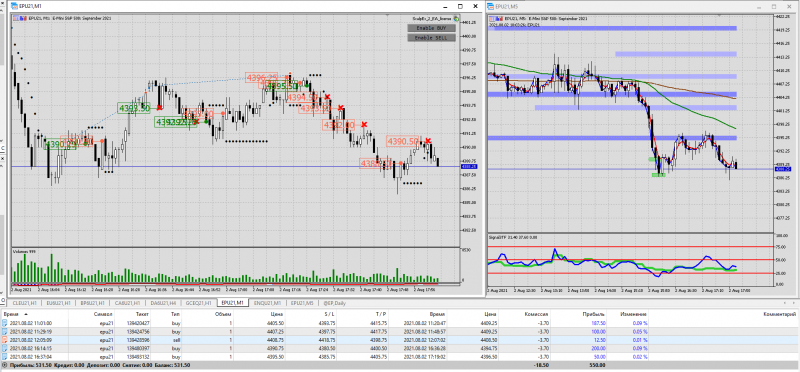Click the summary row circle icon near Прибыль

5,365
